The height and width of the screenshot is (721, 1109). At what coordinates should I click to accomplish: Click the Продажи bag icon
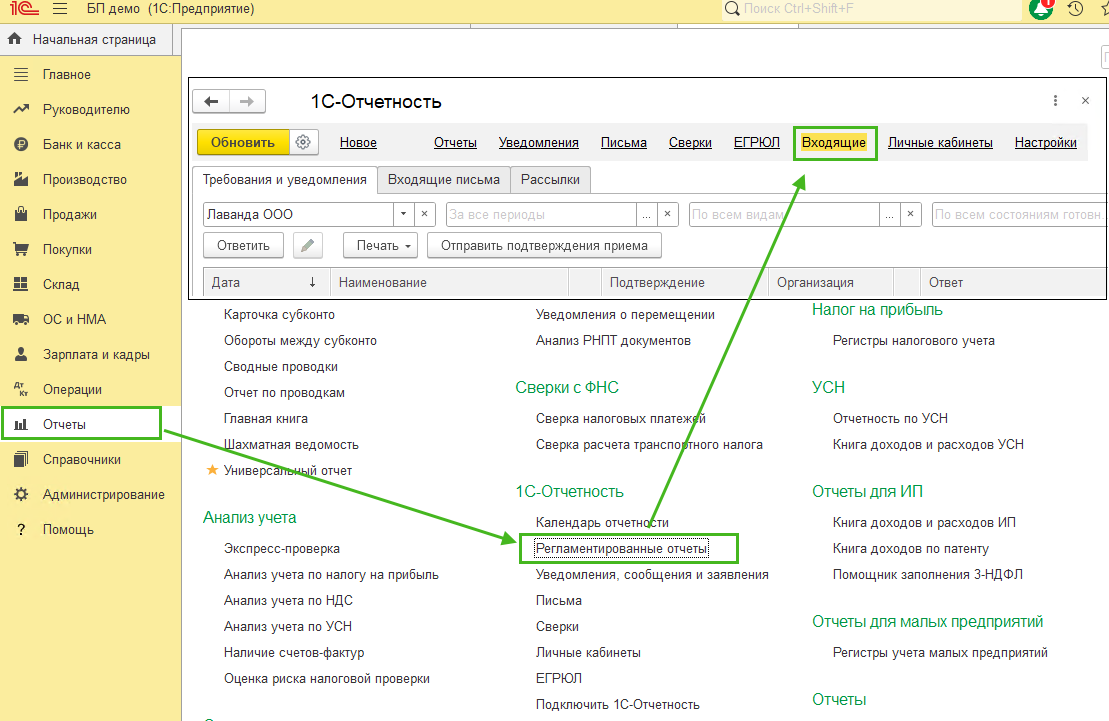point(21,214)
